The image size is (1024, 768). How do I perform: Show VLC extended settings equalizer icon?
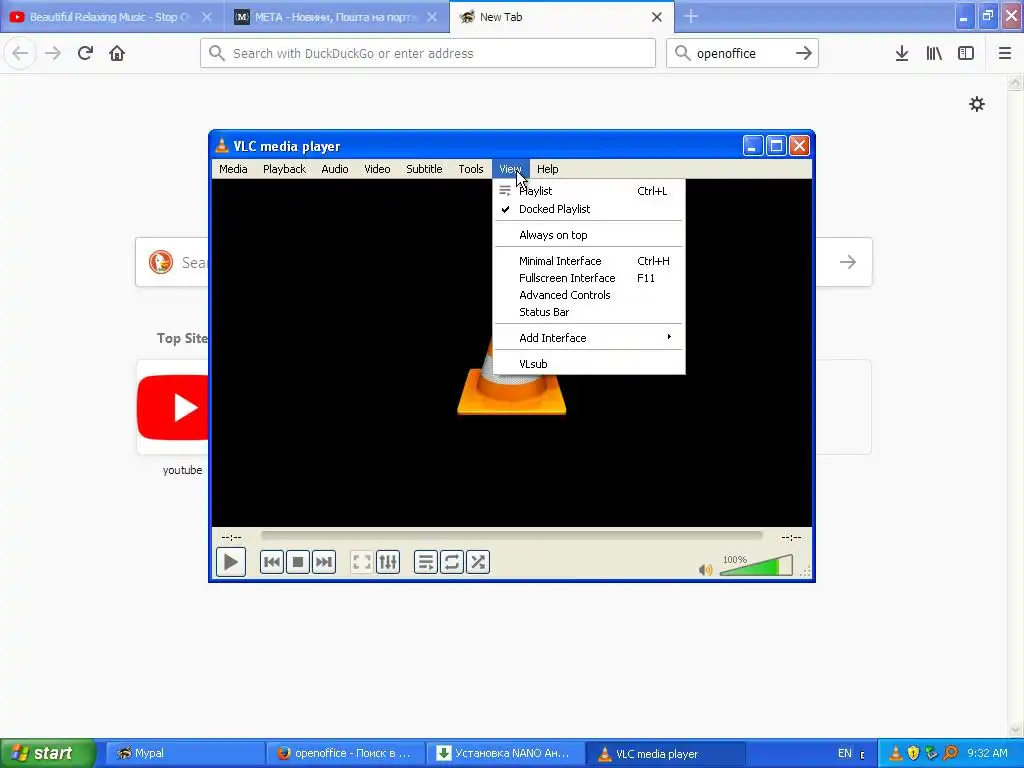tap(388, 562)
